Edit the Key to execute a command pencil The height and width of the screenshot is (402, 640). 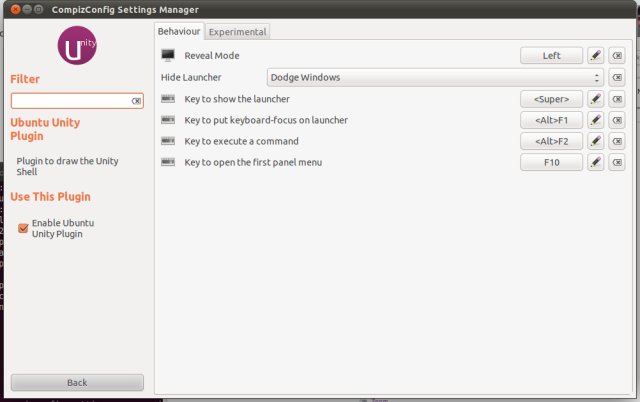click(596, 141)
